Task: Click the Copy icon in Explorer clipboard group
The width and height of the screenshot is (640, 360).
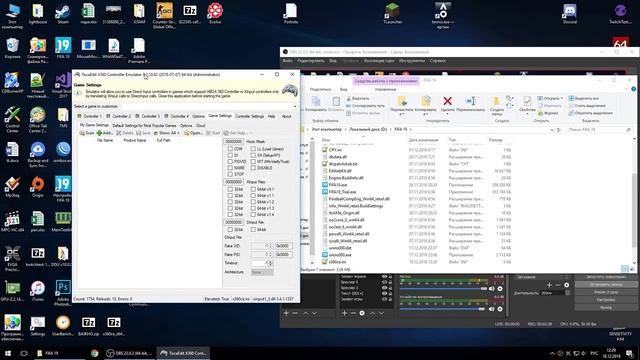Action: click(316, 101)
